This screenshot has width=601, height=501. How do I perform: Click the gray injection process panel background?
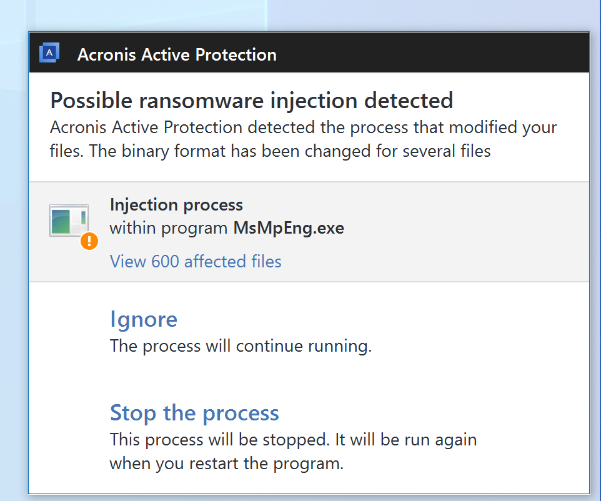tap(460, 232)
